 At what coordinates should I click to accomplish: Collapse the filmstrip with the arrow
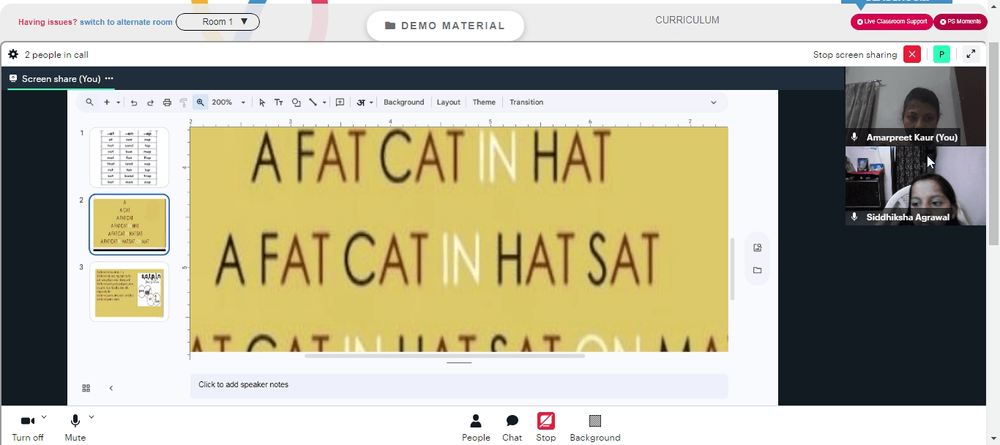[x=111, y=388]
